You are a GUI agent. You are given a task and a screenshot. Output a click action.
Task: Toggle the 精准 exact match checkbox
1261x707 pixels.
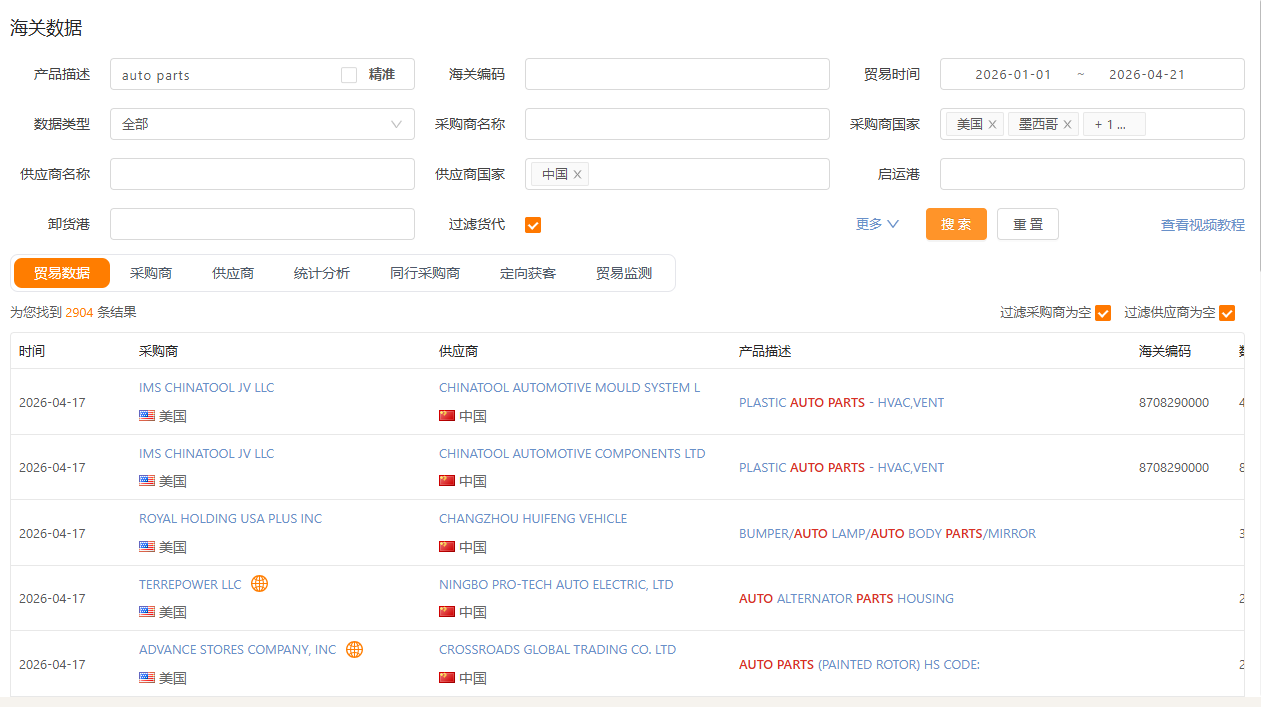tap(349, 75)
